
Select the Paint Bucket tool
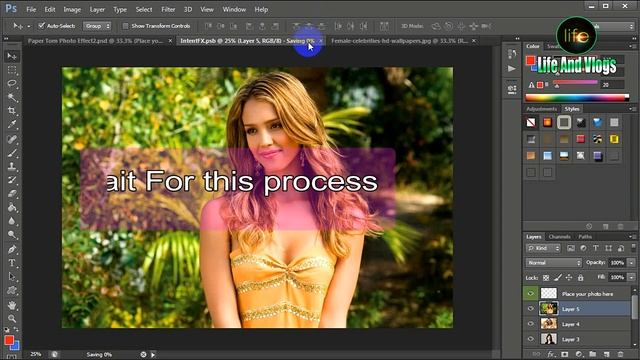[12, 208]
